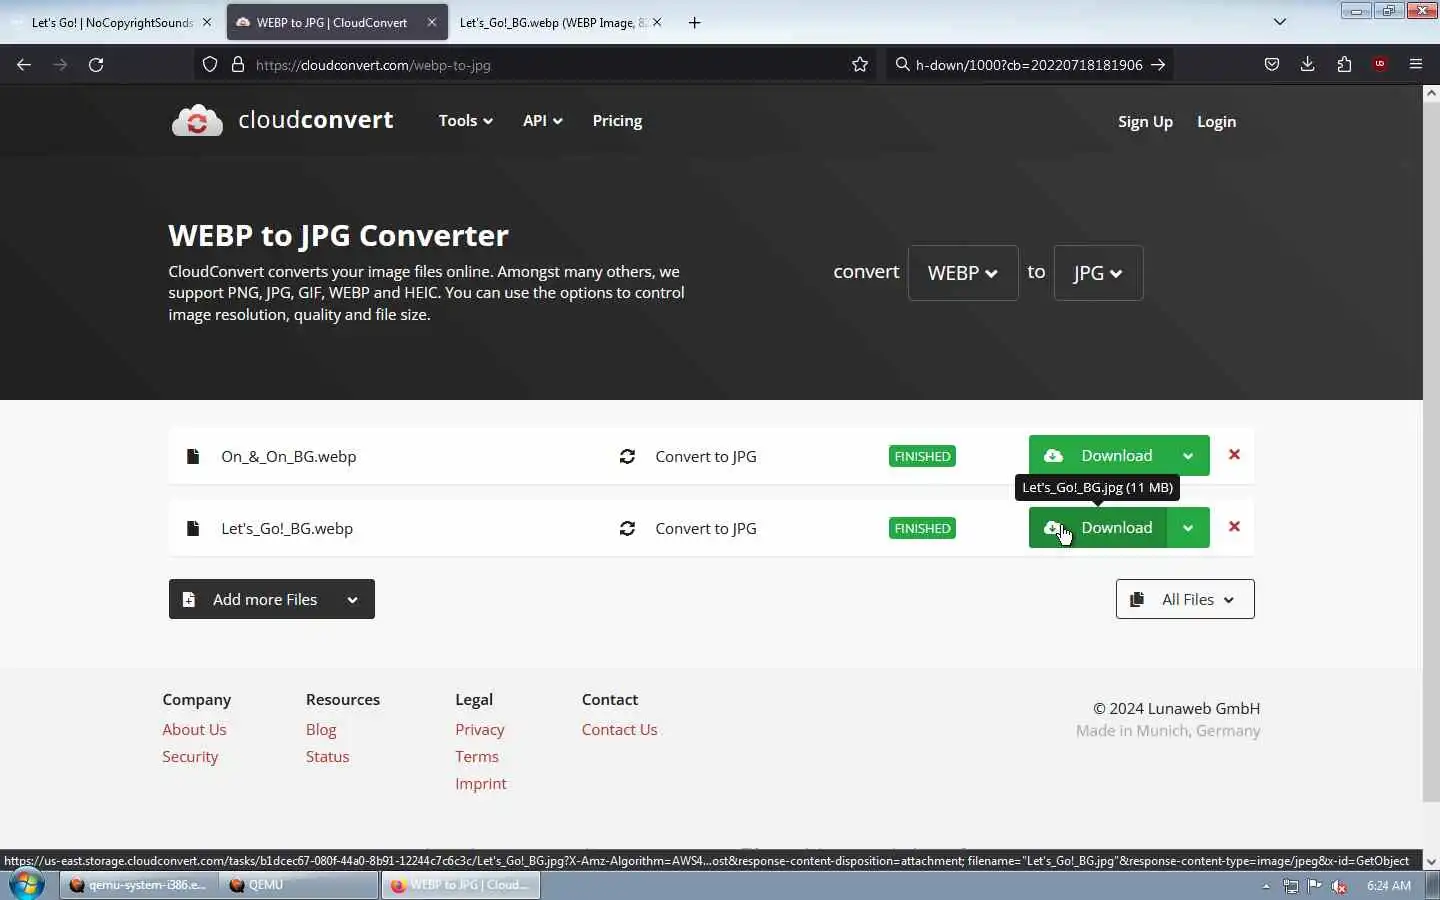
Task: Click Action Center flag tray icon
Action: pyautogui.click(x=1315, y=886)
